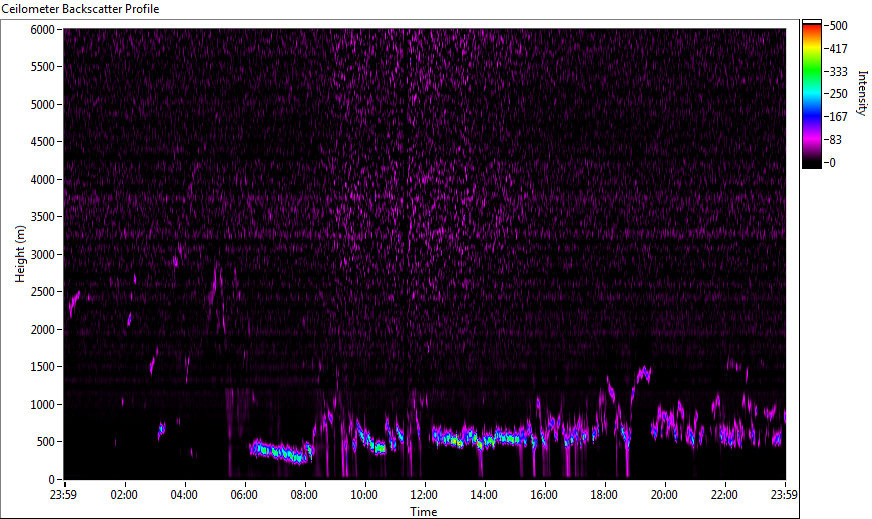Click the -333 intensity scale value
872x519 pixels.
836,71
